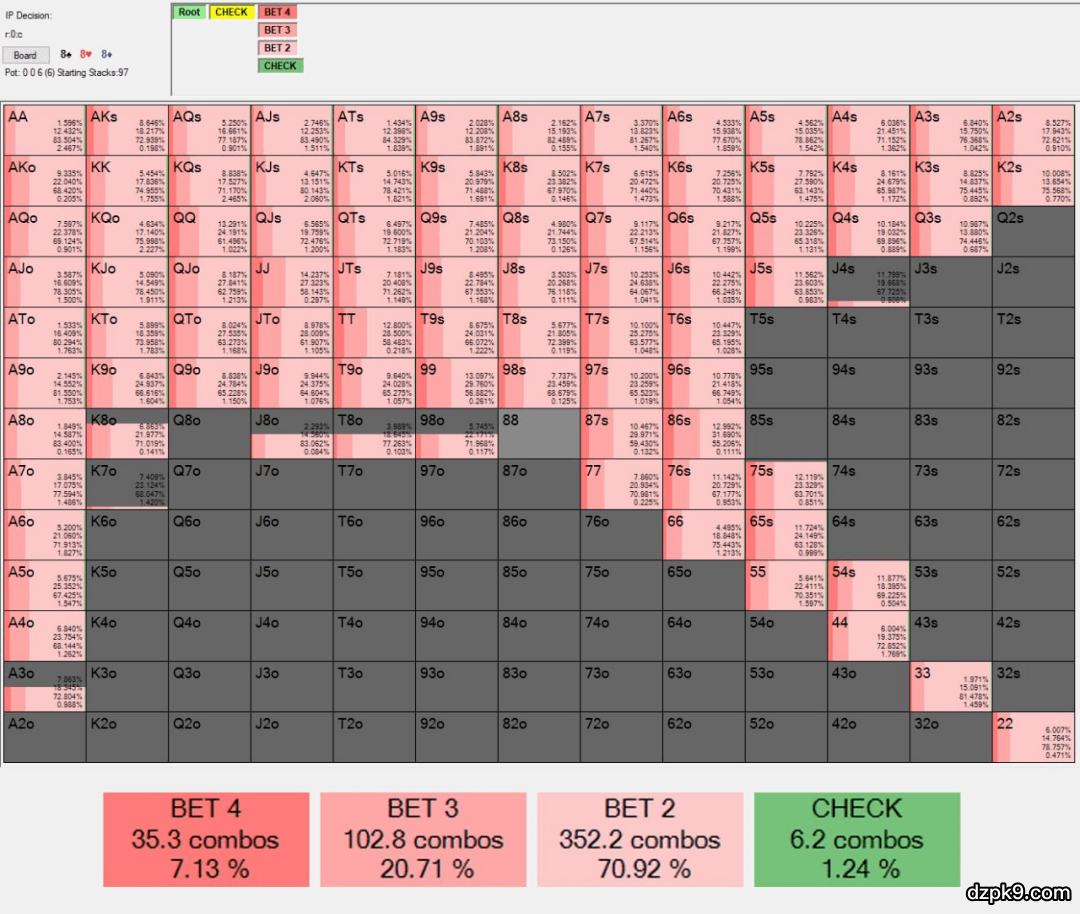This screenshot has height=914, width=1080.
Task: Click the 8 of hearts board card
Action: [86, 55]
